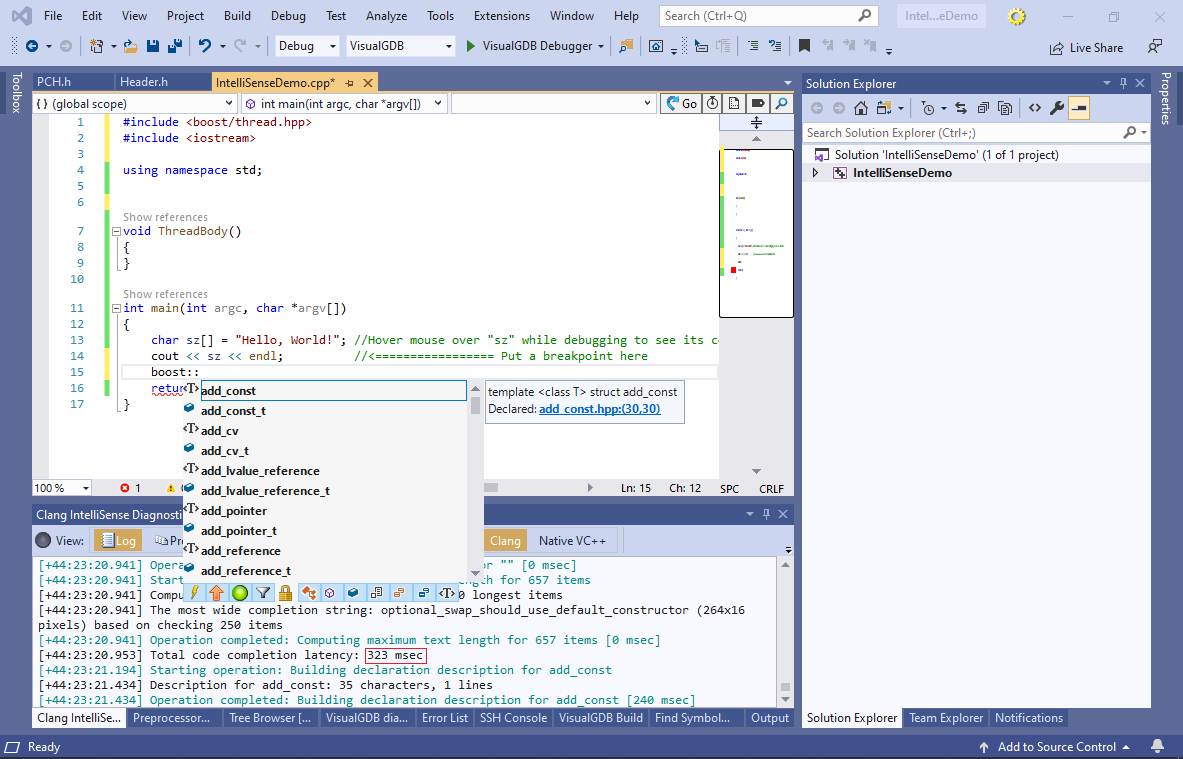1183x759 pixels.
Task: Open the VisualGDB Debugger dropdown arrow
Action: coord(601,46)
